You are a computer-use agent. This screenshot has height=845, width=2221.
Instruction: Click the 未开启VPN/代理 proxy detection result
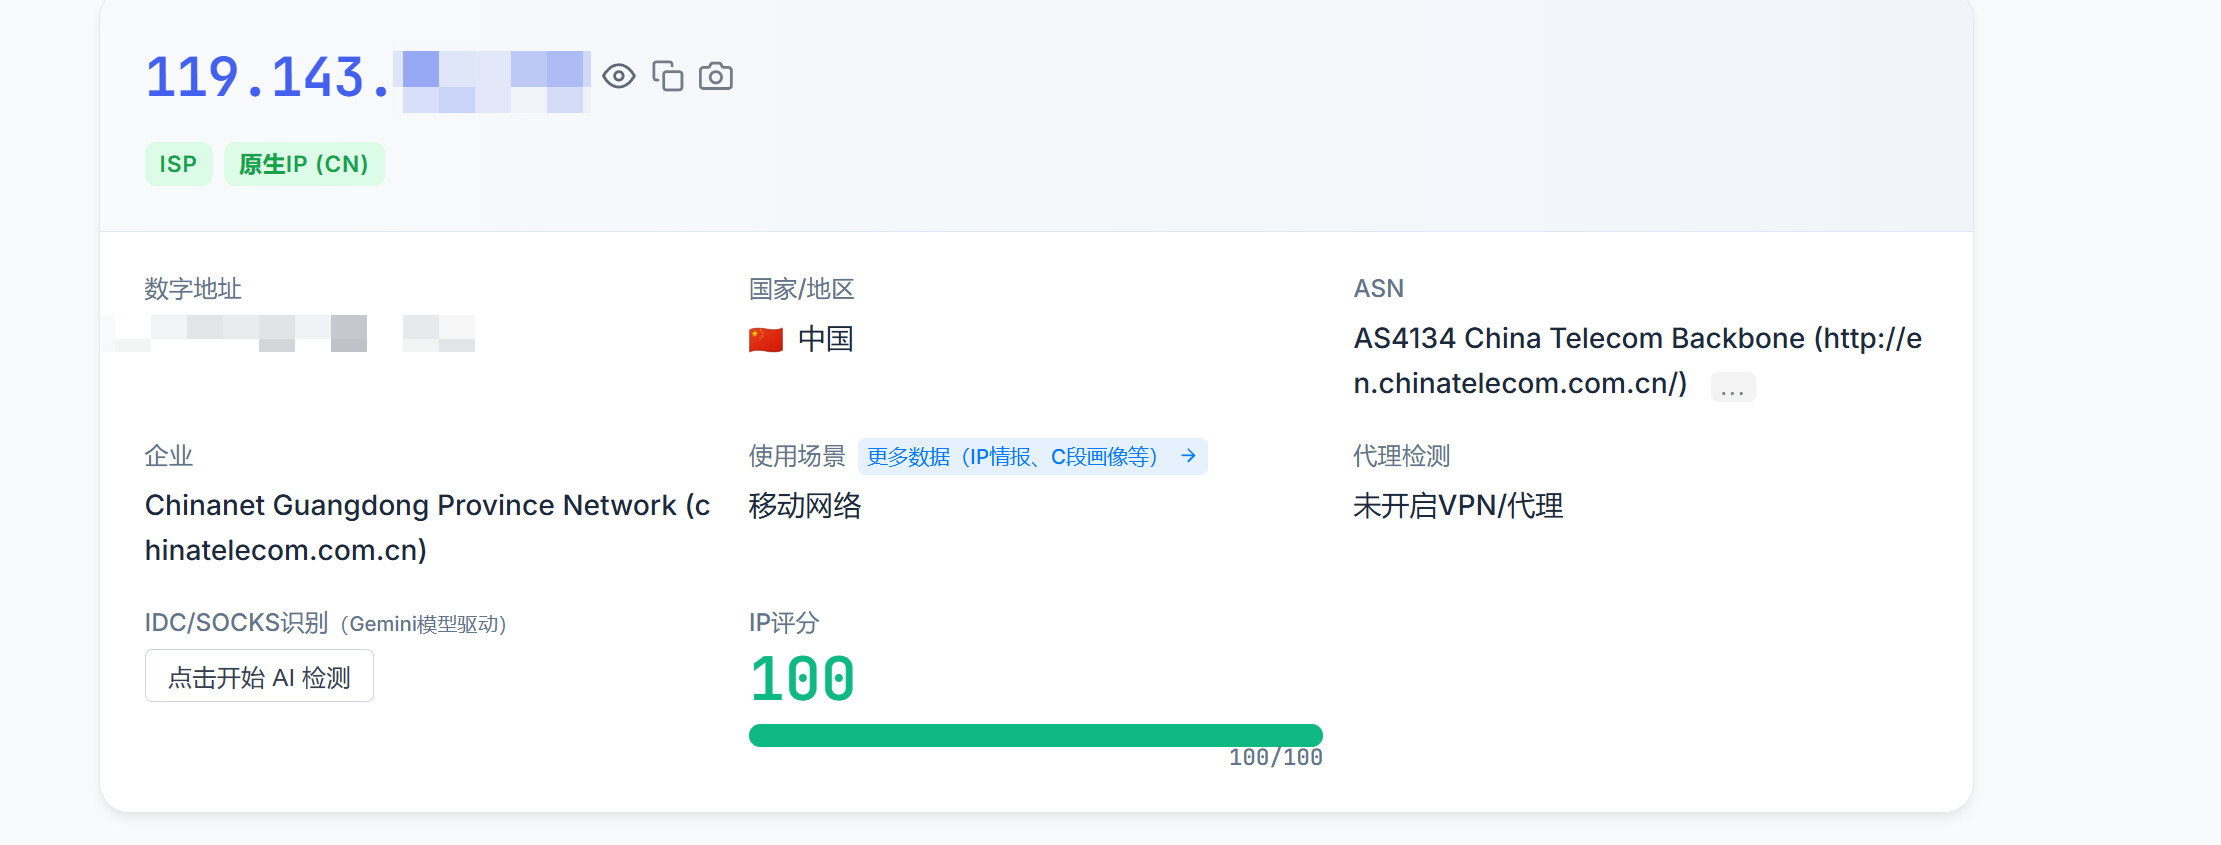[1458, 506]
